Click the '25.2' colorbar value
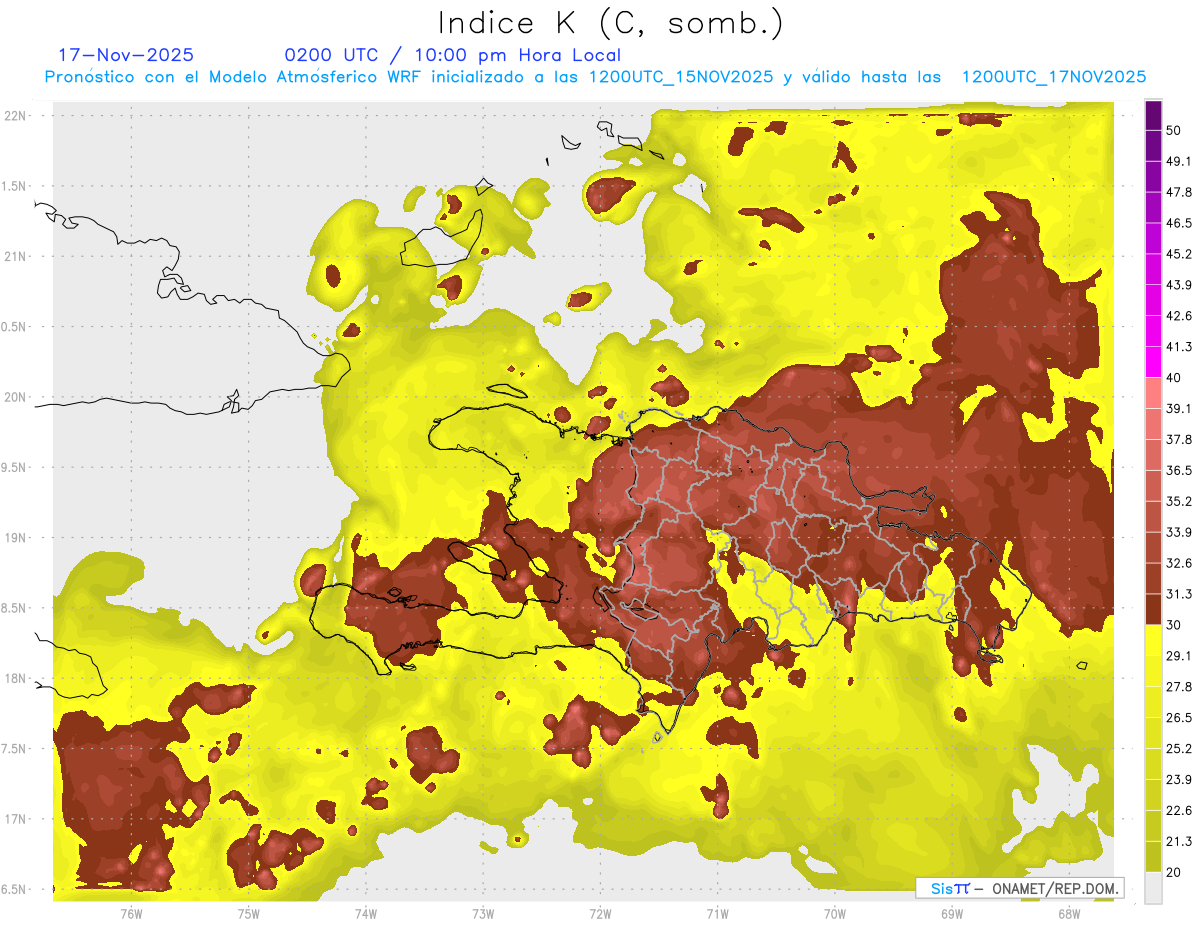 (x=1179, y=748)
